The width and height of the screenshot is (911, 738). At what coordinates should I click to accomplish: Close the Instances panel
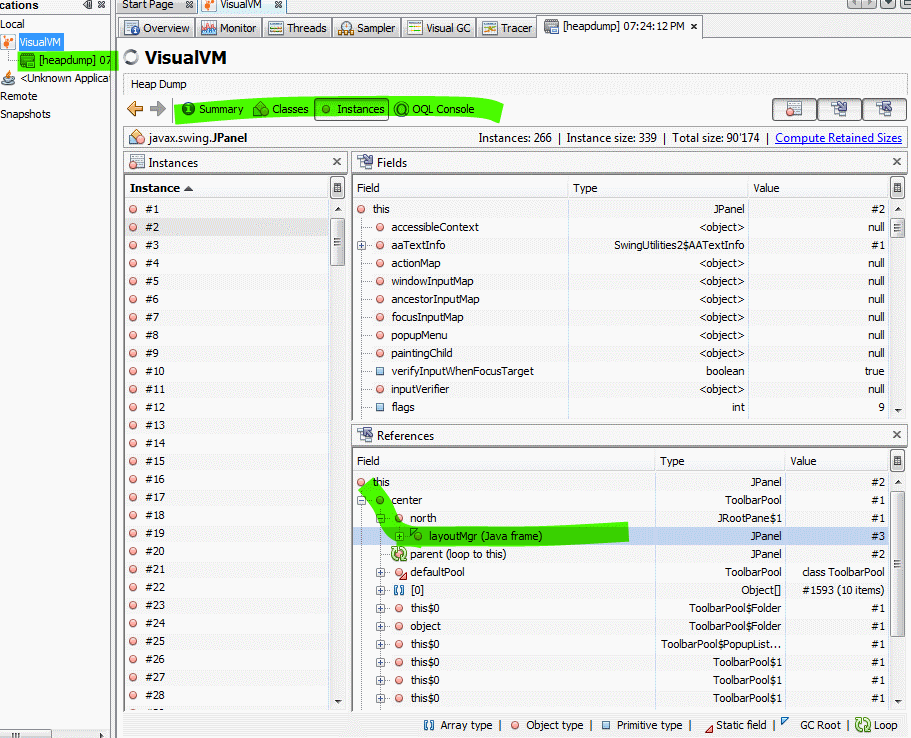[x=337, y=162]
